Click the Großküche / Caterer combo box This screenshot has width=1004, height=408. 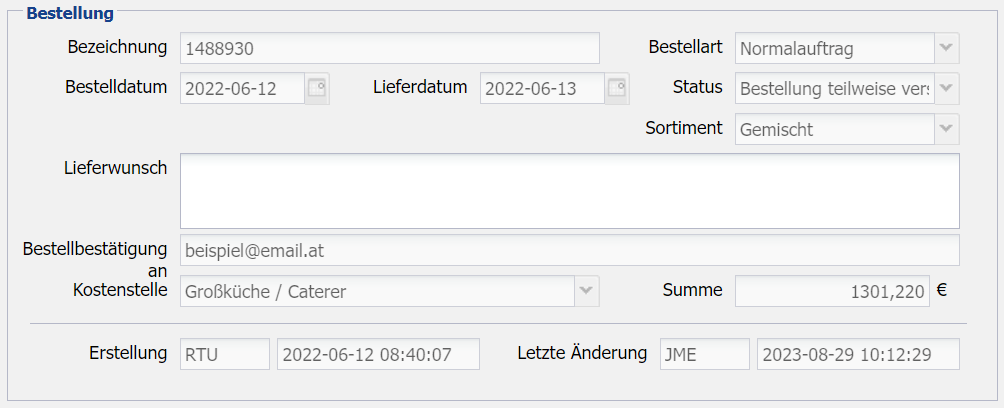pos(377,291)
